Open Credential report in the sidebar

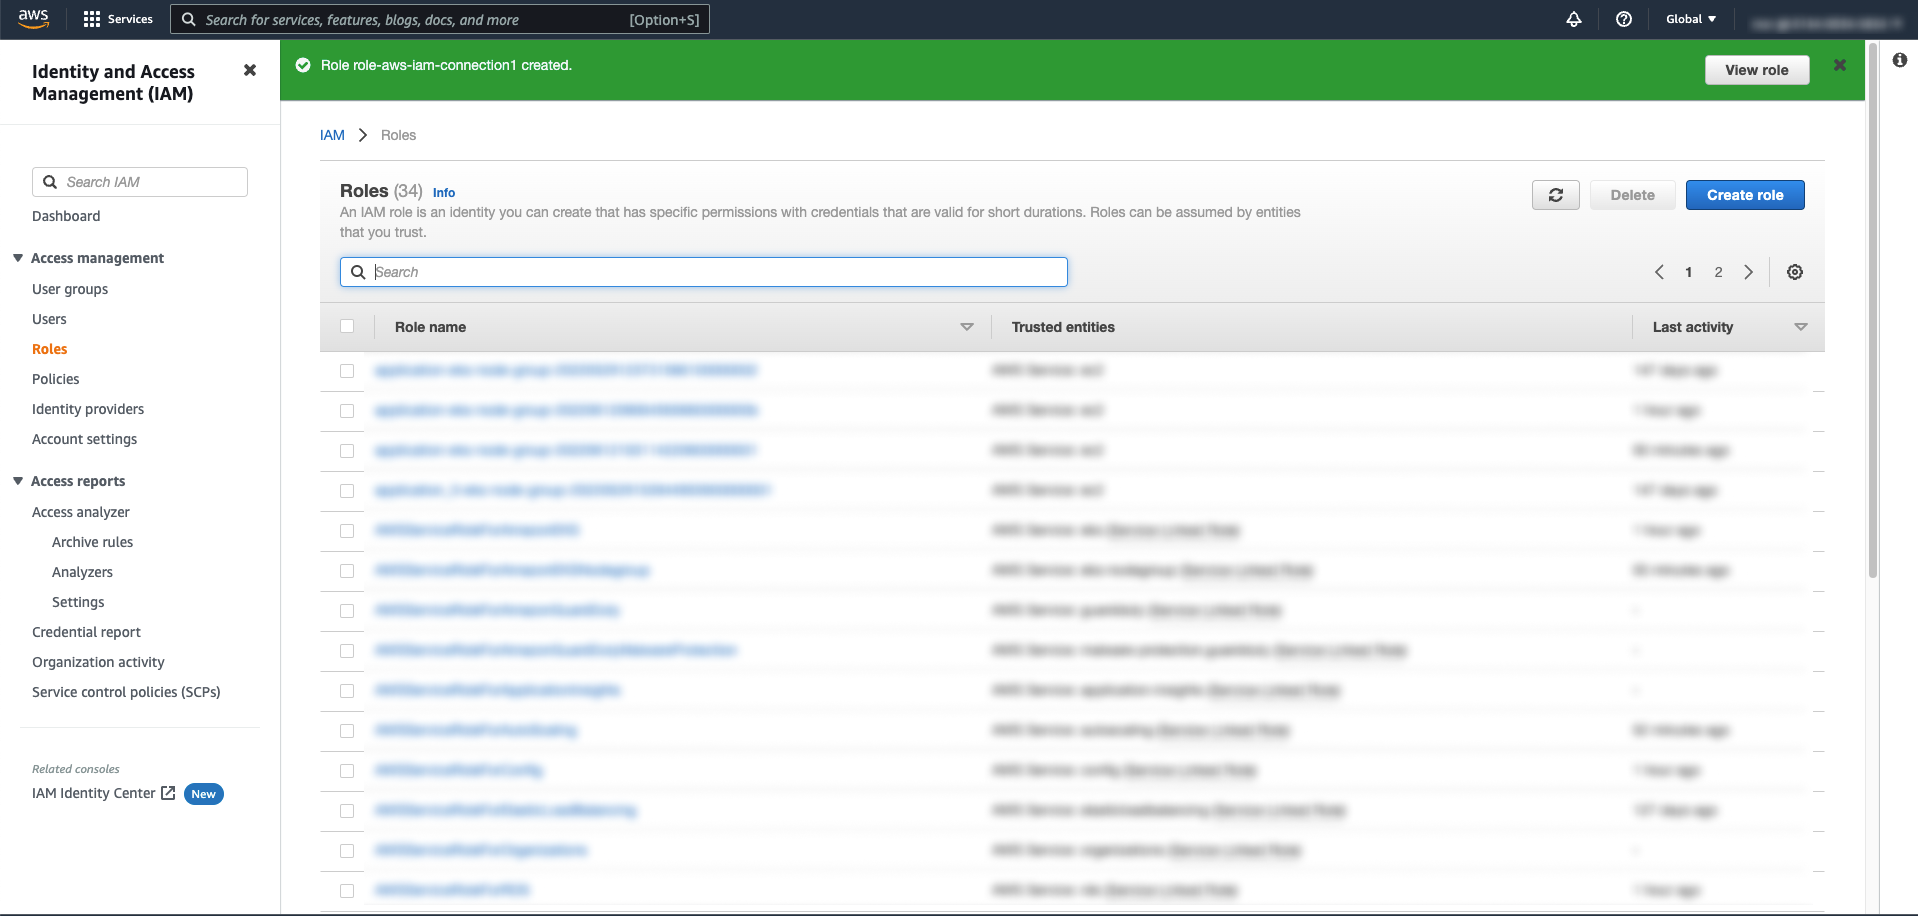click(86, 632)
